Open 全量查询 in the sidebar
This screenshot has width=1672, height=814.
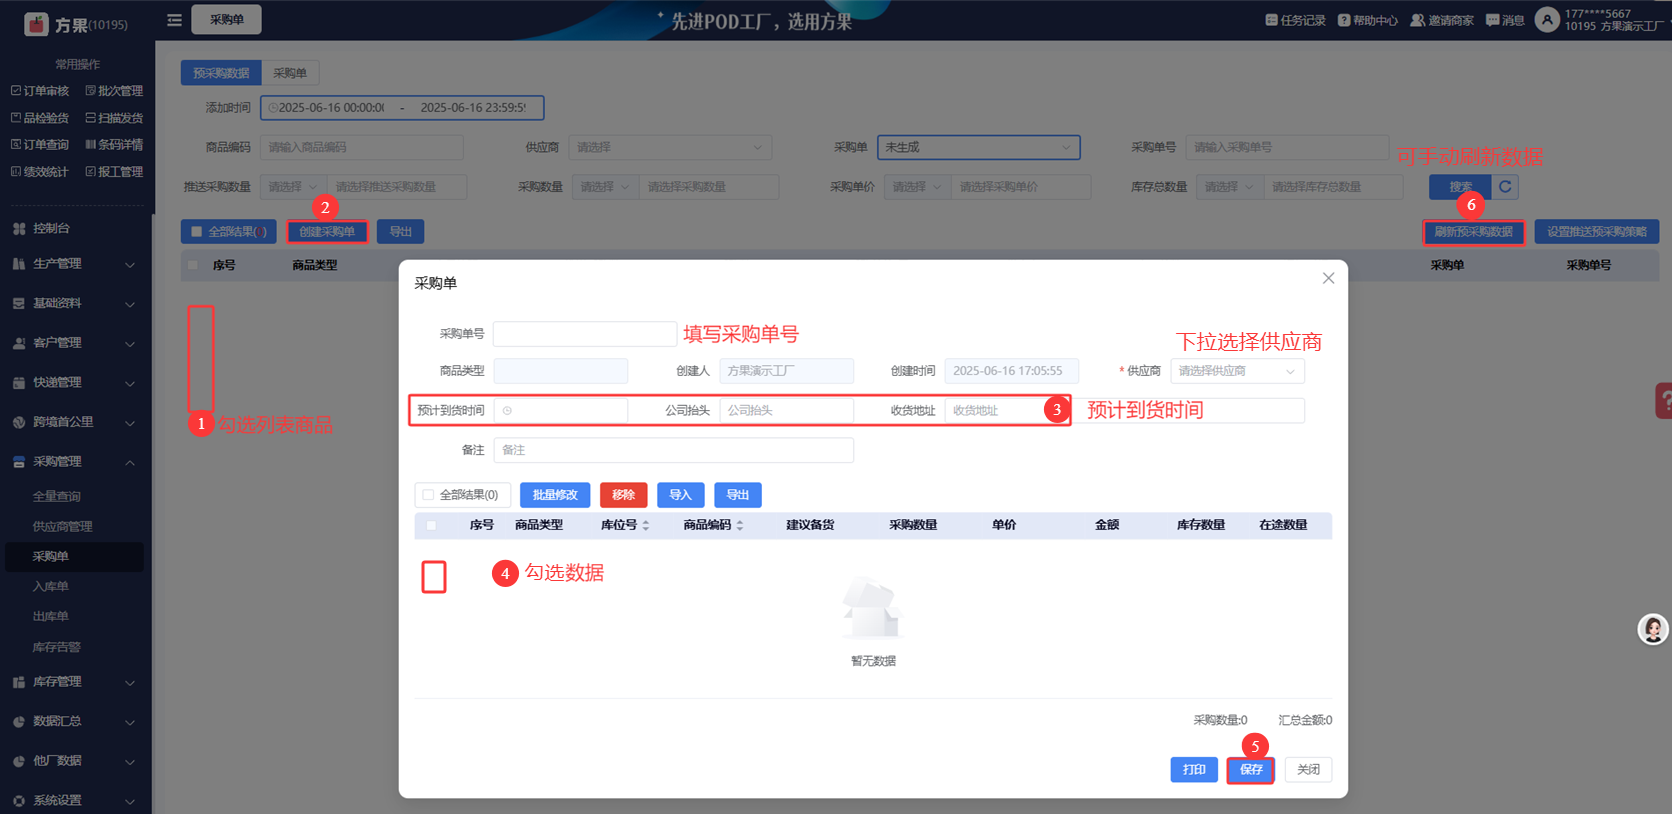[x=57, y=497]
